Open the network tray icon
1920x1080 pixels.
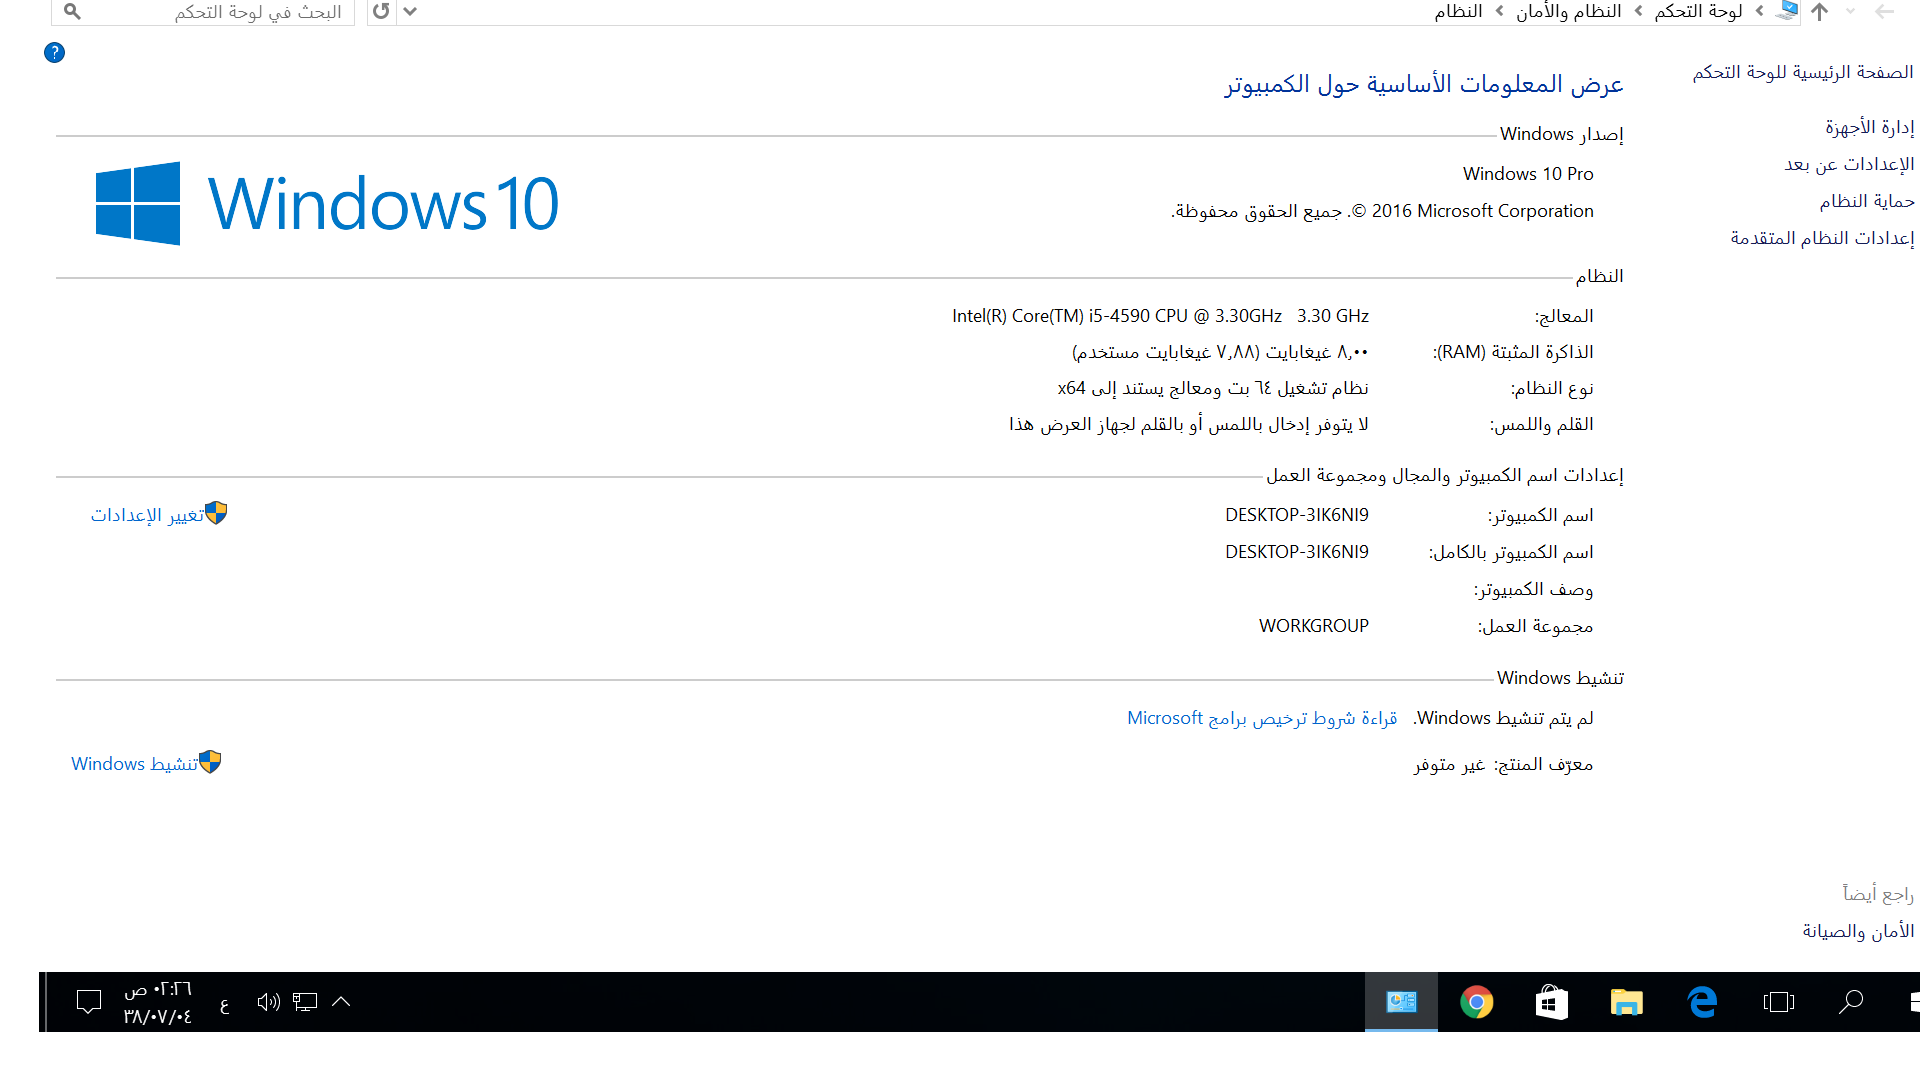tap(305, 1002)
